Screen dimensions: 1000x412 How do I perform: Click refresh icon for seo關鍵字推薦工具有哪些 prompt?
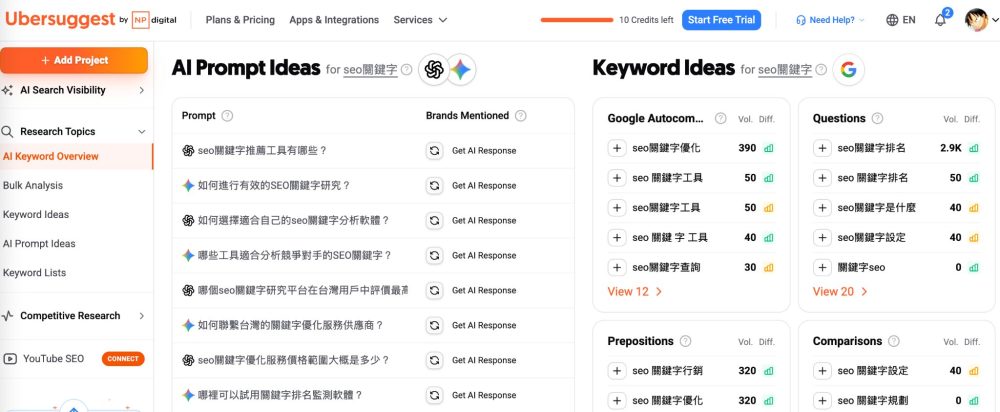coord(434,151)
